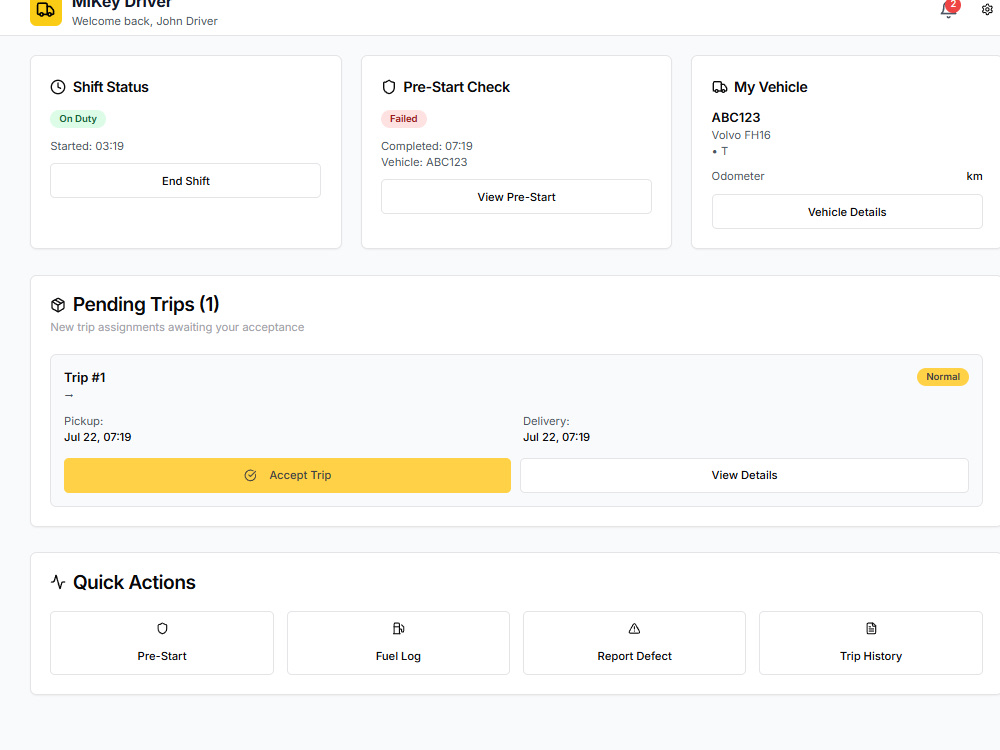Click 'Welcome back, John Driver' text
The image size is (1000, 750).
click(x=145, y=21)
